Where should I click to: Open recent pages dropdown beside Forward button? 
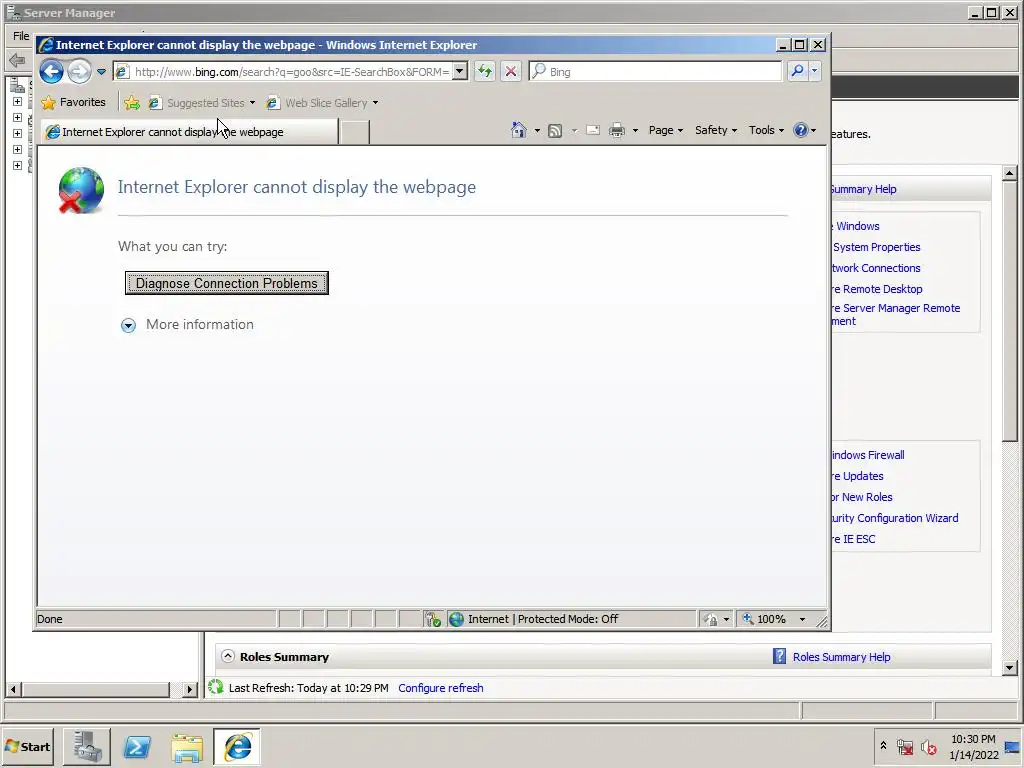pyautogui.click(x=101, y=71)
